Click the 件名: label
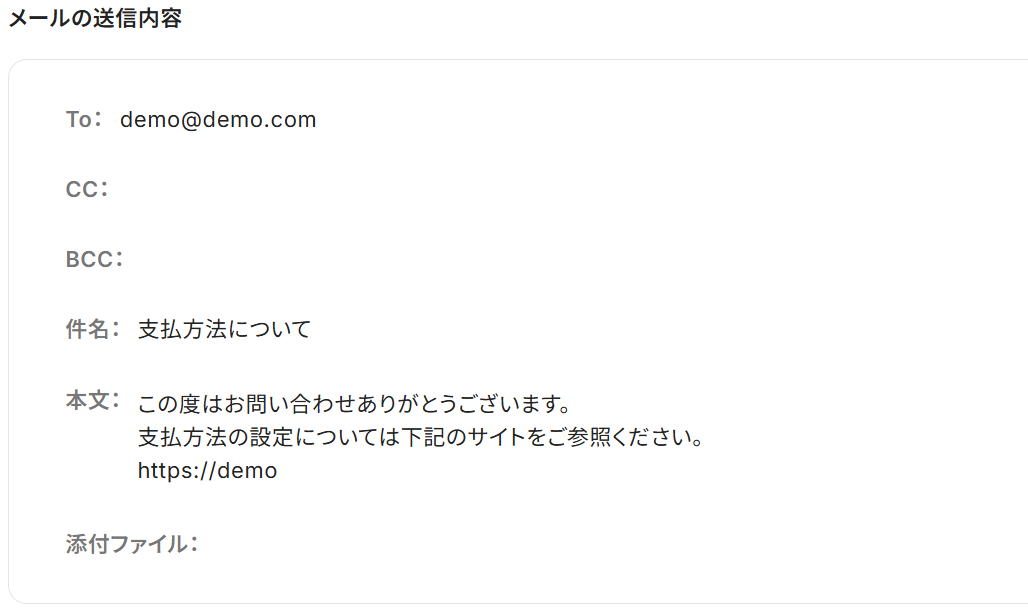Screen dimensions: 1028x608 pyautogui.click(x=93, y=330)
